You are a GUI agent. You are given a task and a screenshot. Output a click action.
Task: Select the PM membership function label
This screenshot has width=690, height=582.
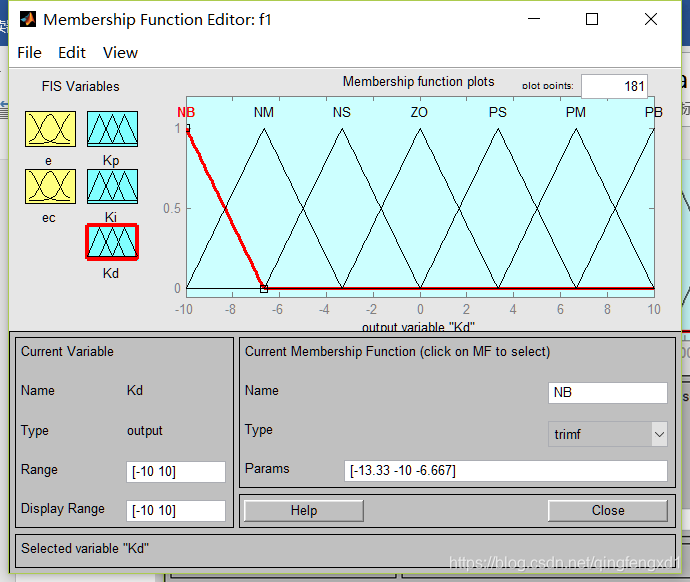[x=576, y=112]
